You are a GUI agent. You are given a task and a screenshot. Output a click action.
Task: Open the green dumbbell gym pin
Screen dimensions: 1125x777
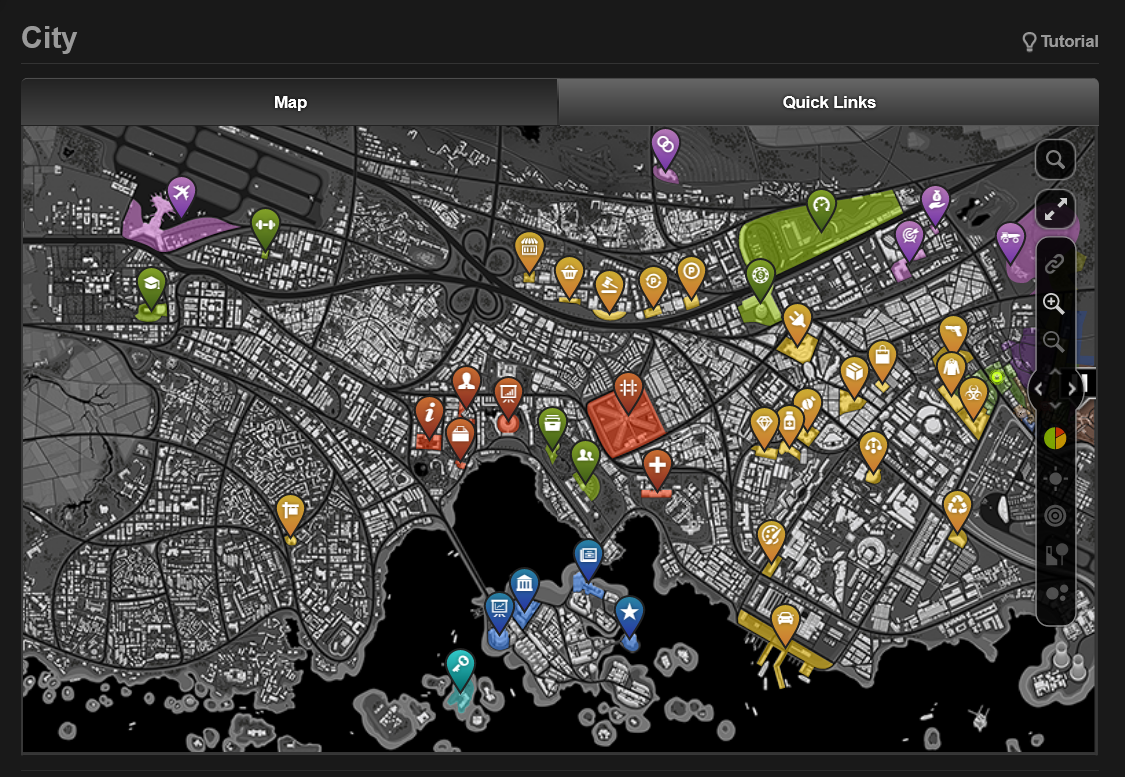(265, 227)
